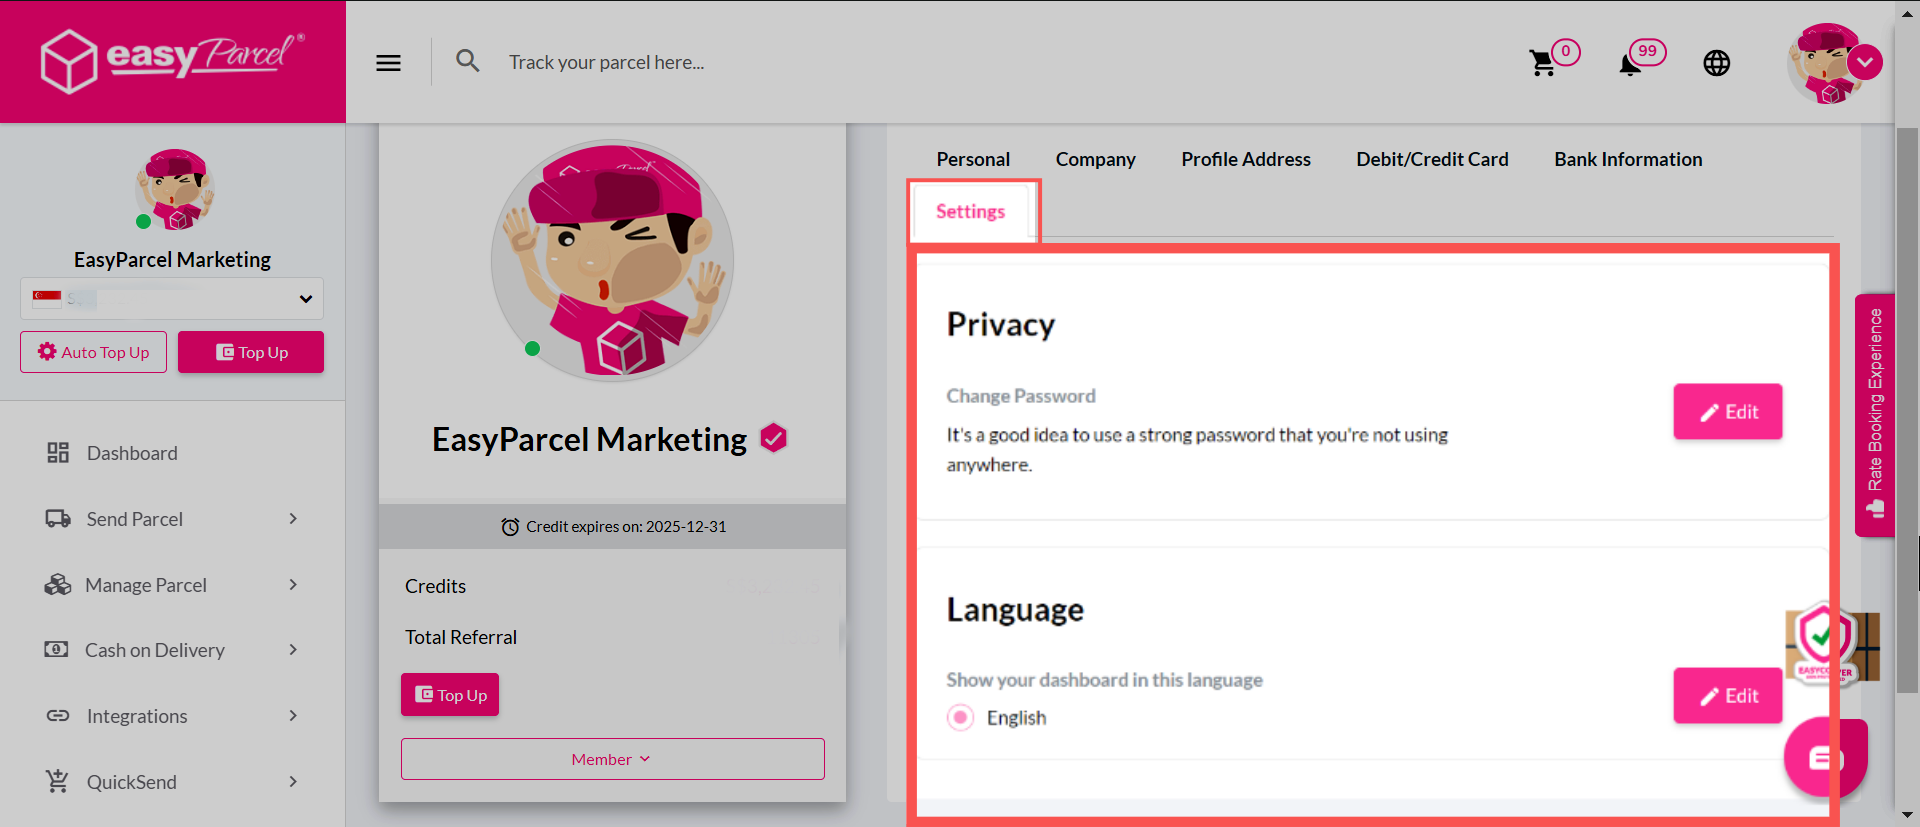Image resolution: width=1920 pixels, height=827 pixels.
Task: Click the Integrations menu label
Action: point(137,716)
